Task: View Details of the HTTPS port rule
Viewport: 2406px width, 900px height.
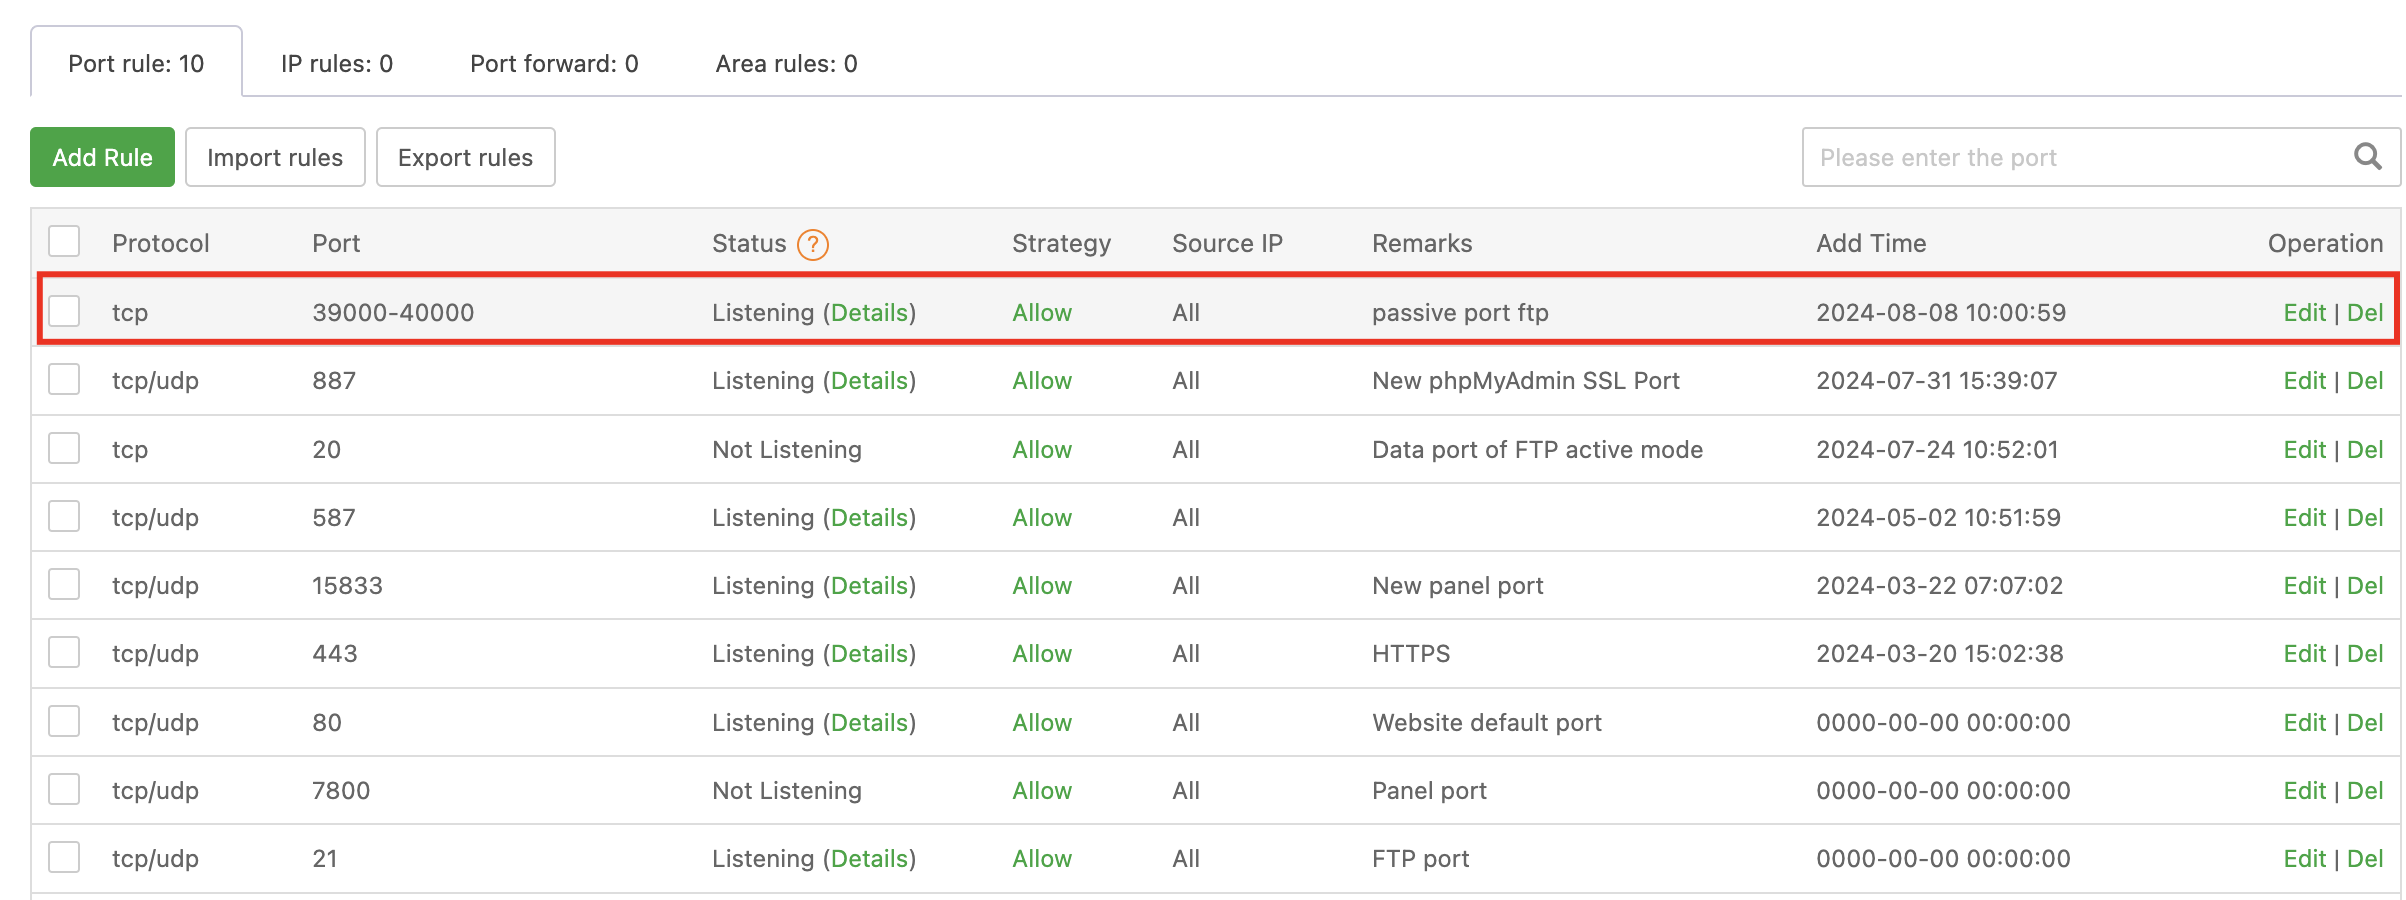Action: 869,654
